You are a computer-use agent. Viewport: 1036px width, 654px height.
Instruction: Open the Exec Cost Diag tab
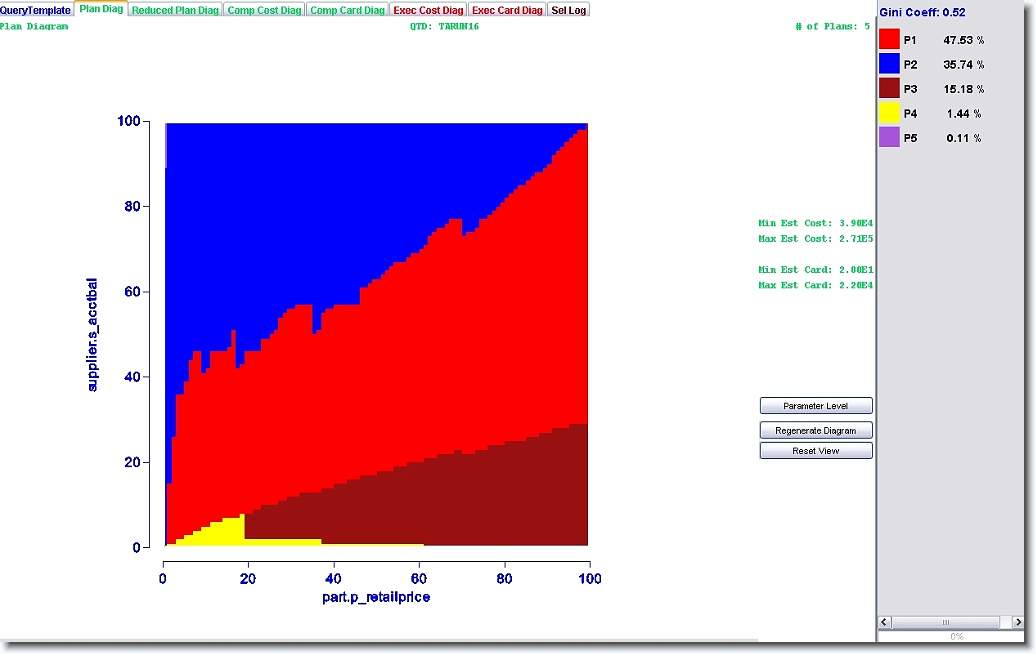tap(428, 10)
